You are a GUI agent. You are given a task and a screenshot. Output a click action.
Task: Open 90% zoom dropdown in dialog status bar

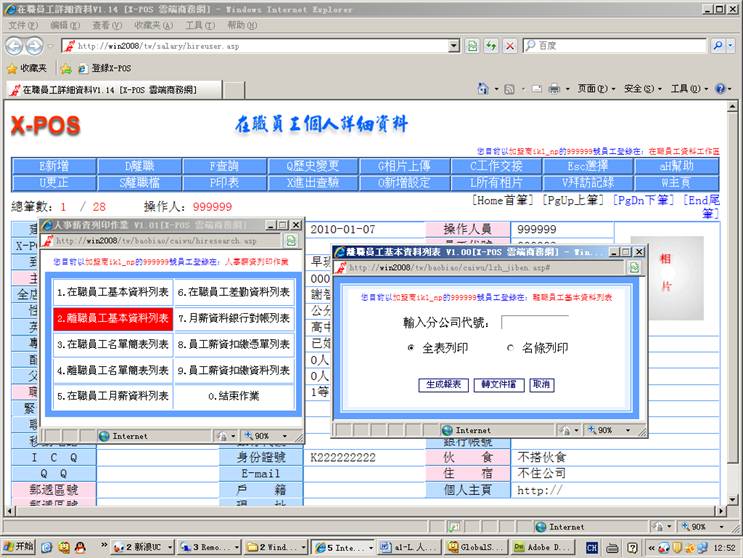pos(604,430)
